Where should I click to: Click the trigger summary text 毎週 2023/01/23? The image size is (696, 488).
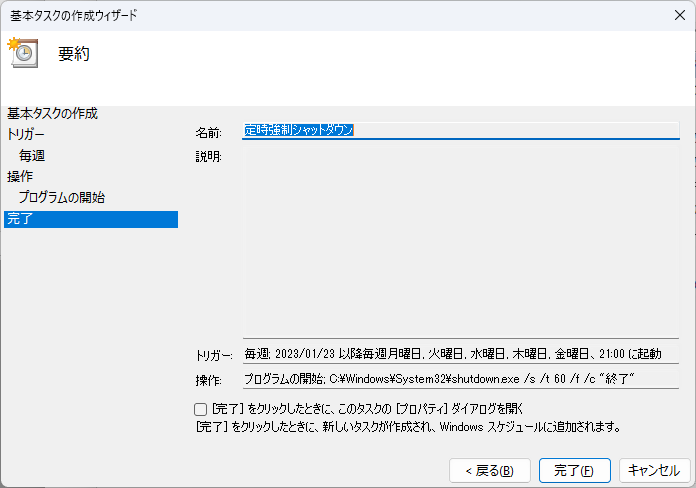[461, 354]
